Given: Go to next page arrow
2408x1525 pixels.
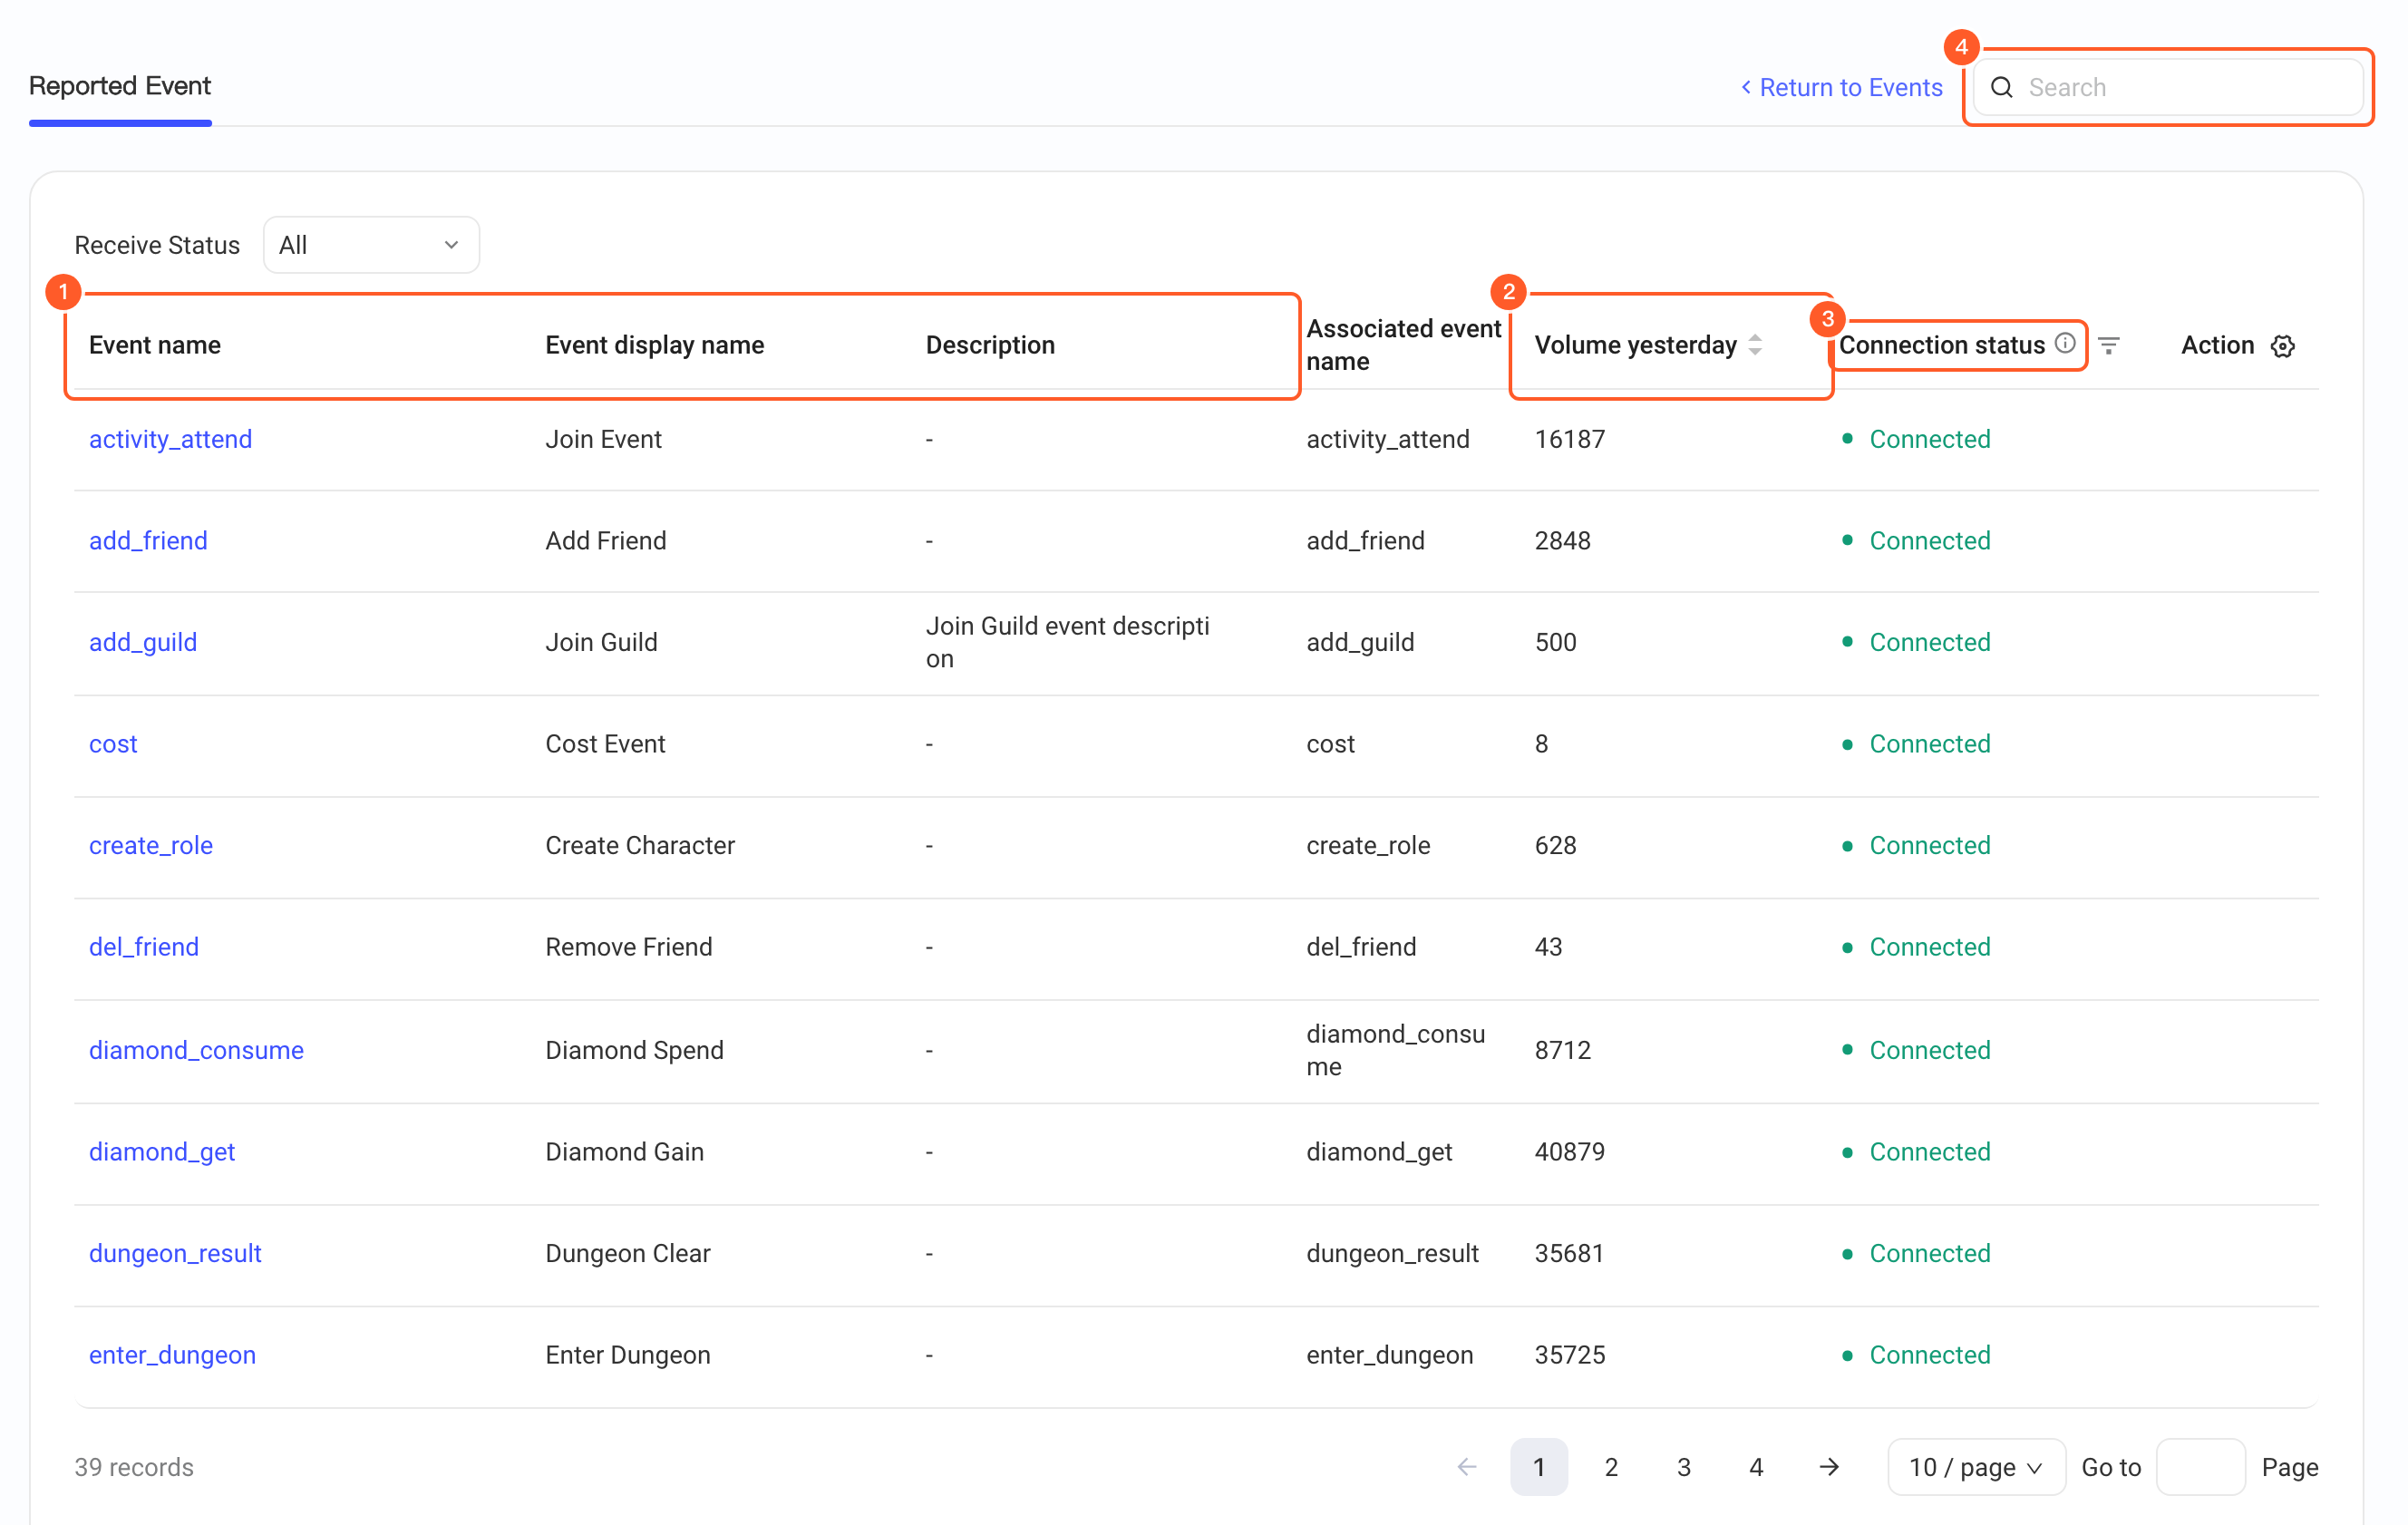Looking at the screenshot, I should pos(1829,1467).
